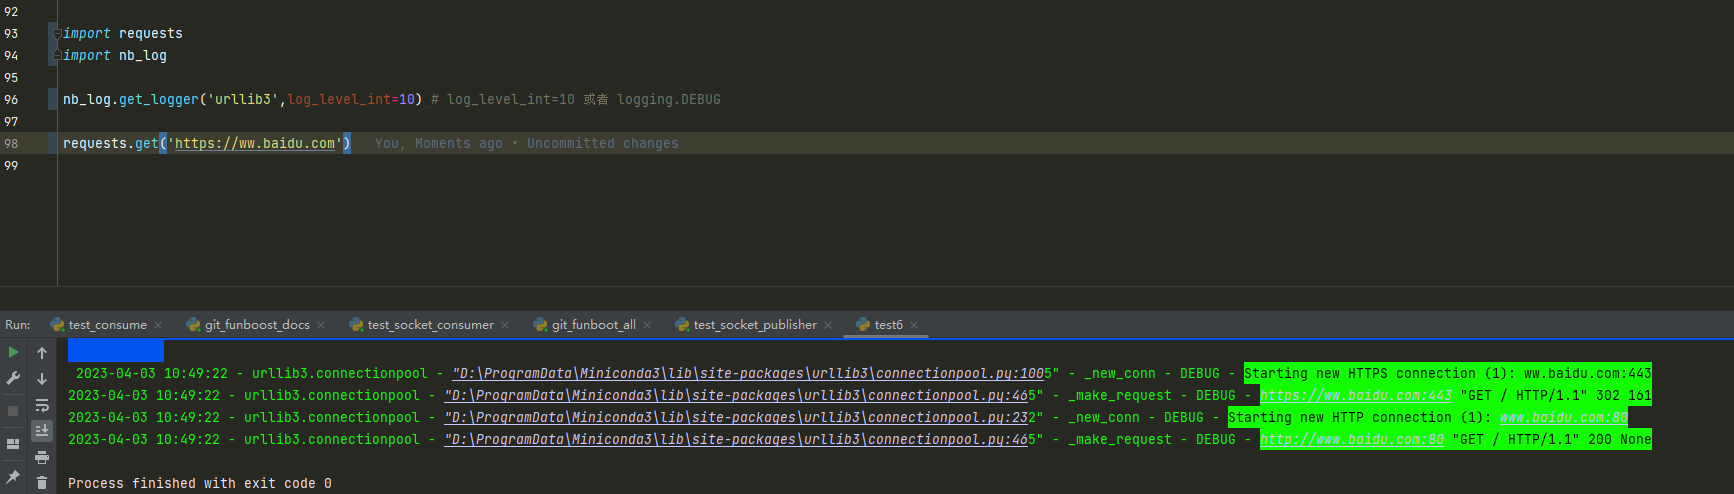Print console output with the printer icon
The height and width of the screenshot is (494, 1734).
click(x=42, y=457)
